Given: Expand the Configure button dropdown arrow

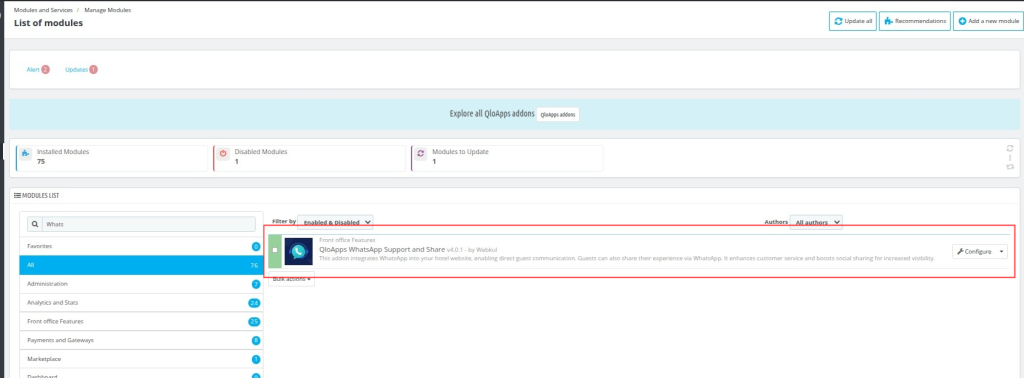Looking at the screenshot, I should [x=1001, y=251].
